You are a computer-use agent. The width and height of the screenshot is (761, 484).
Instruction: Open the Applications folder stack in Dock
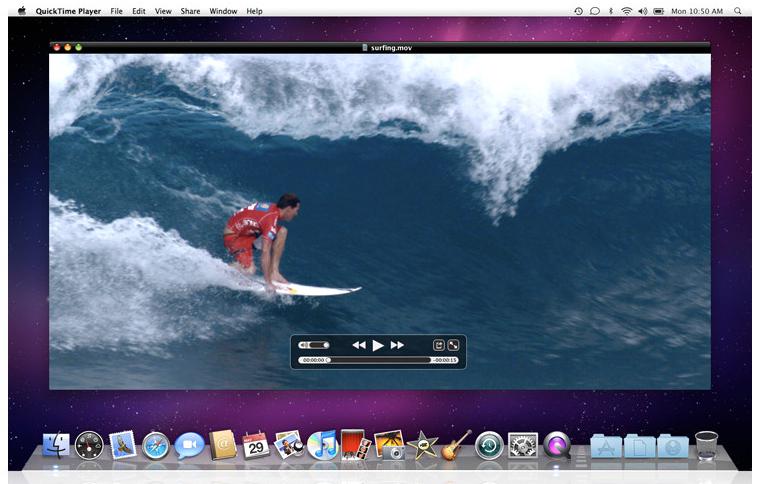(x=606, y=446)
